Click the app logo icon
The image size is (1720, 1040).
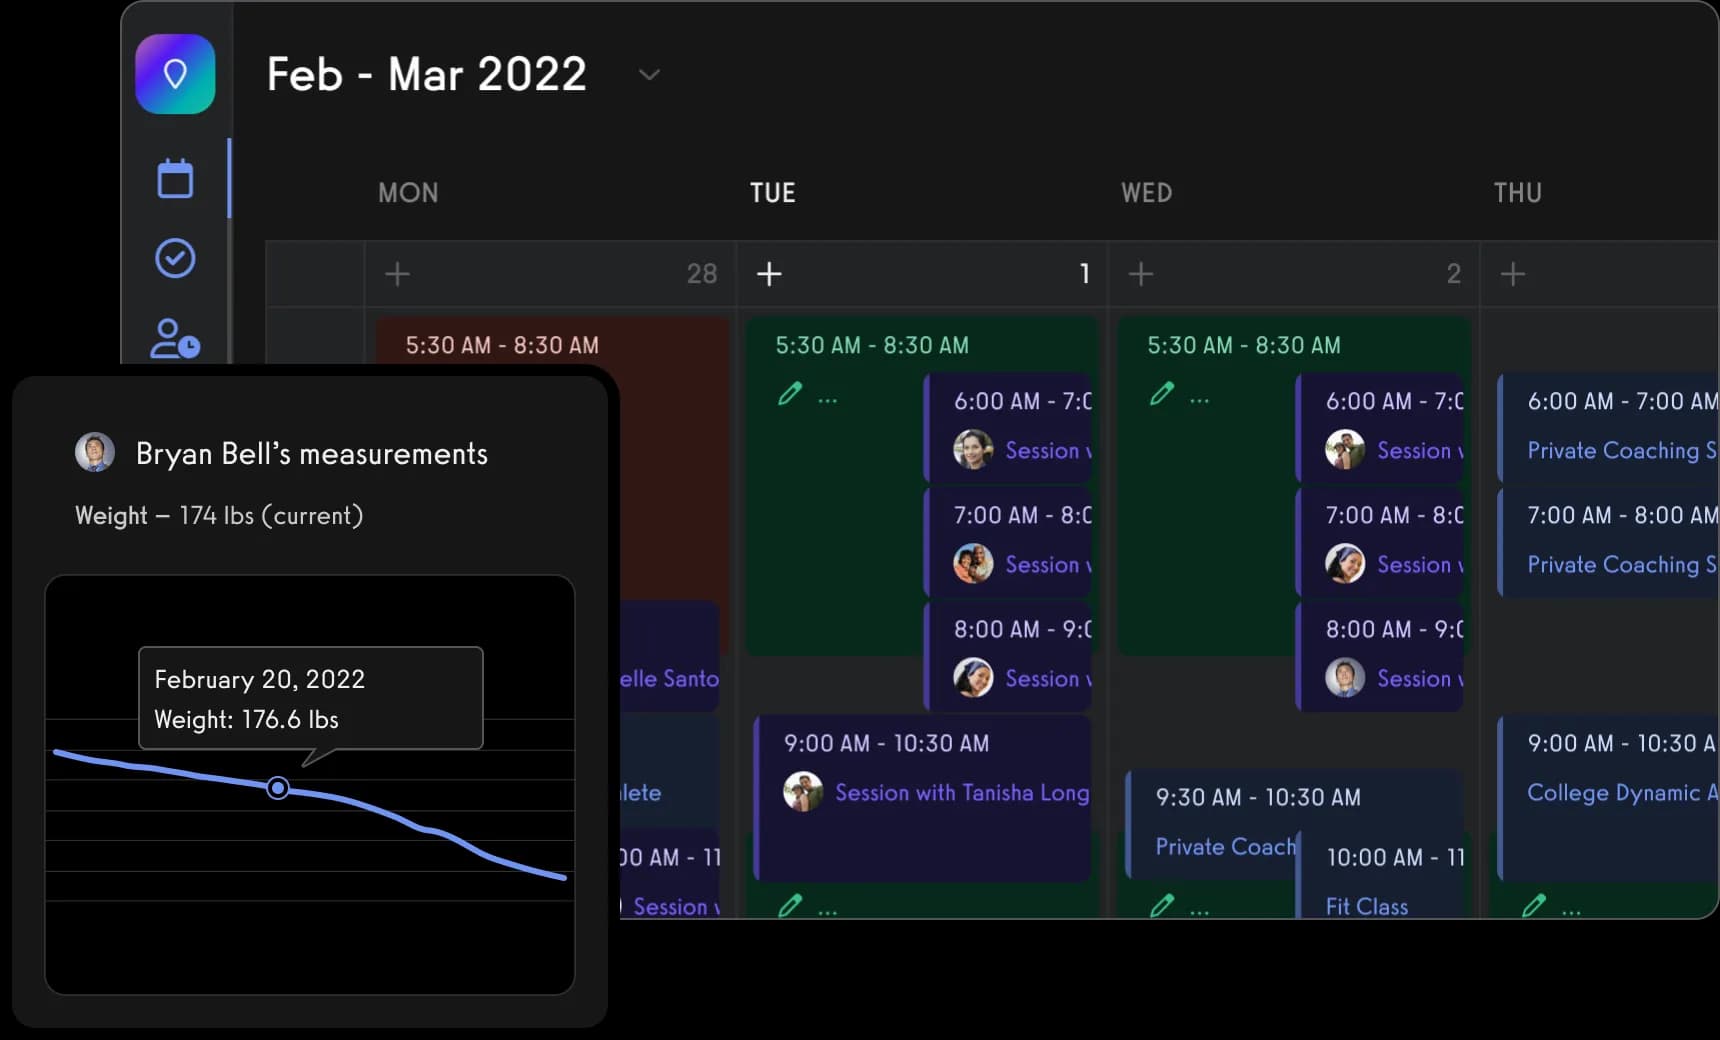pos(175,74)
